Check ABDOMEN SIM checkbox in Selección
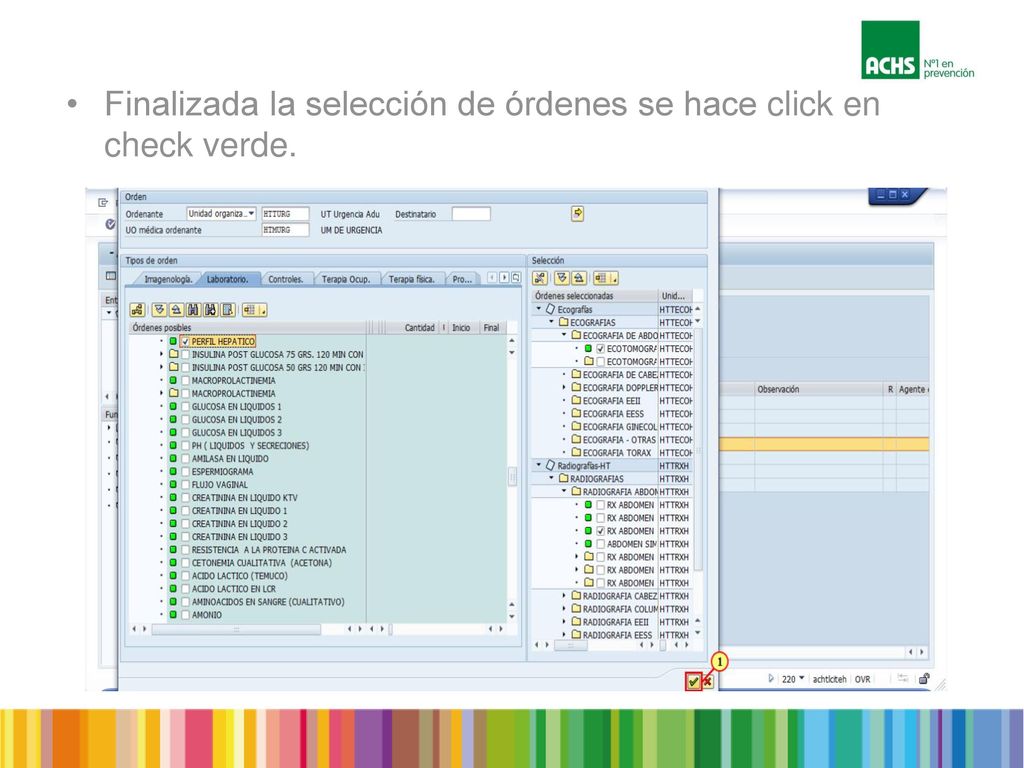 [x=600, y=543]
